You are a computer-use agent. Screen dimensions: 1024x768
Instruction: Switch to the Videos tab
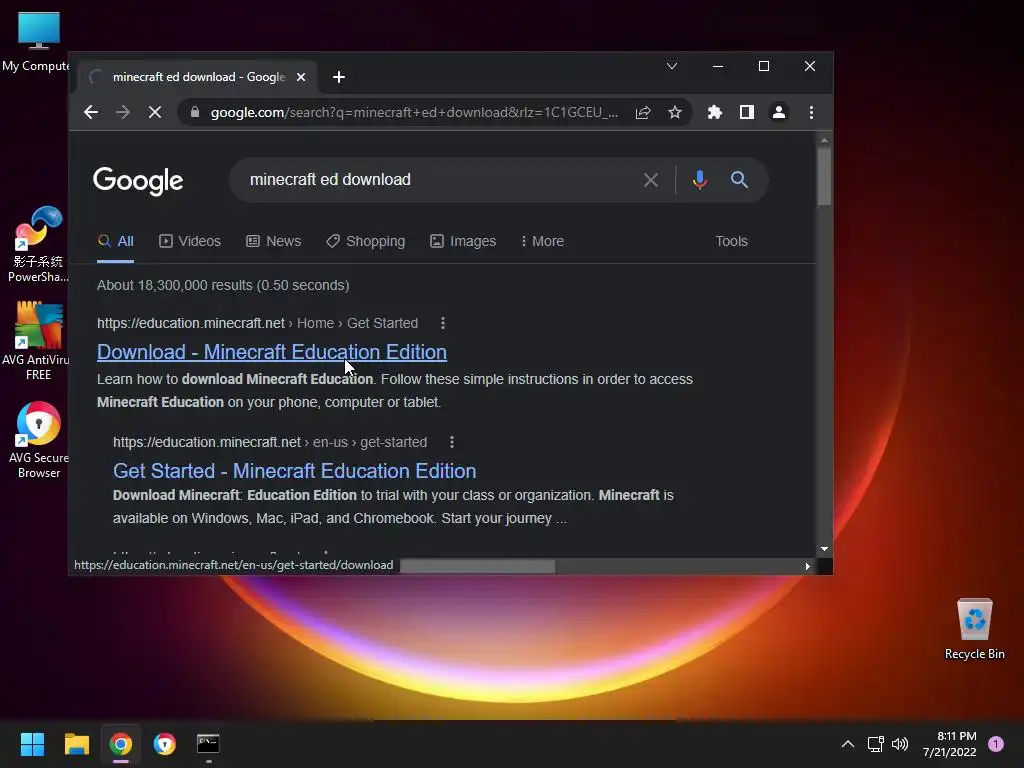pyautogui.click(x=190, y=241)
